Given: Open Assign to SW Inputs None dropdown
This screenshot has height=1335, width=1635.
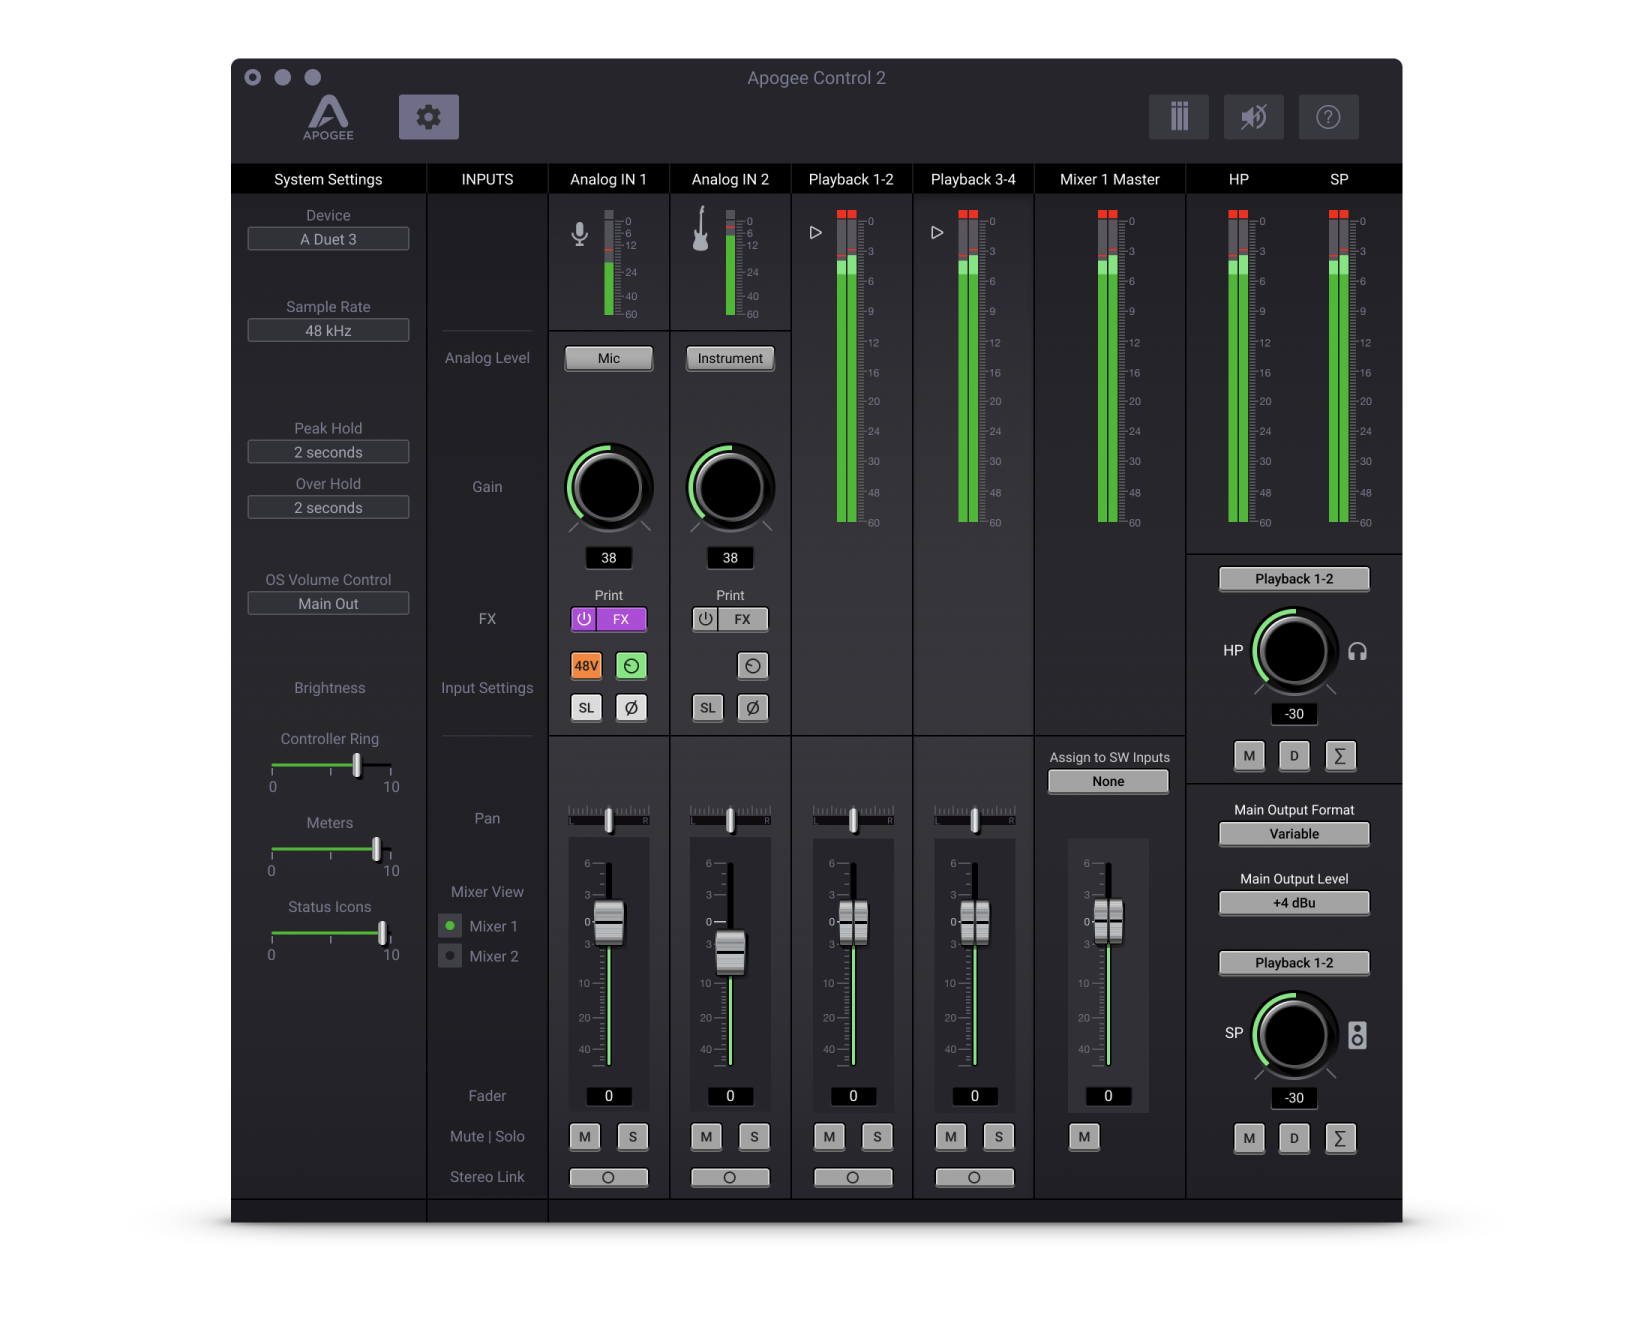Looking at the screenshot, I should tap(1108, 781).
